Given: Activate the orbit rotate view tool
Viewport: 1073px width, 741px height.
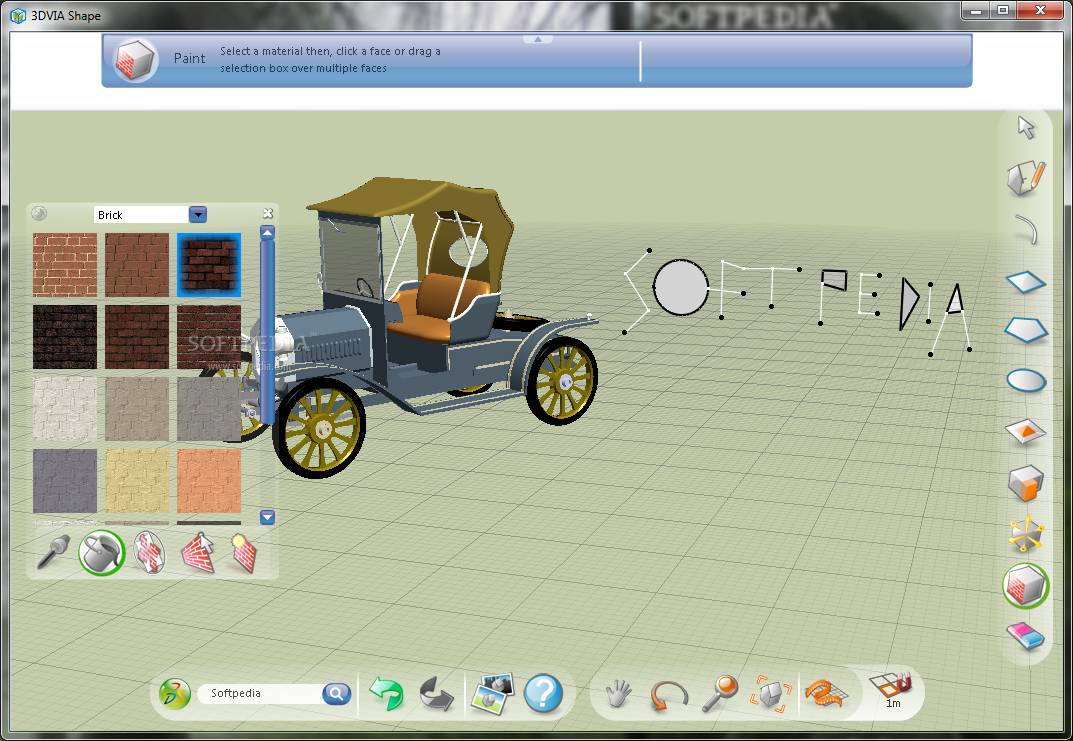Looking at the screenshot, I should (668, 695).
